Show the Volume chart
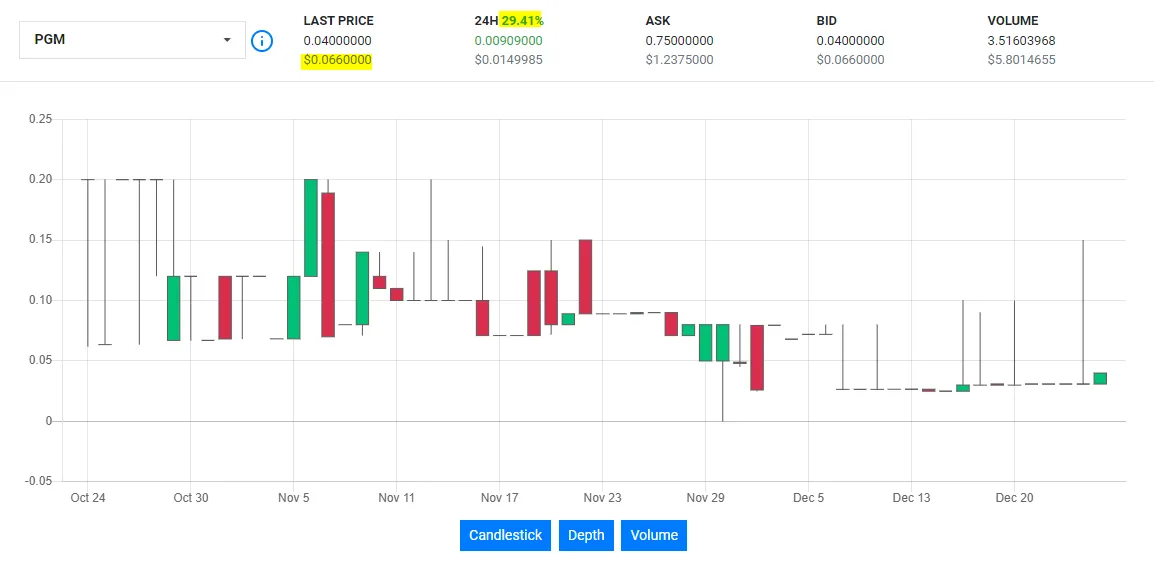This screenshot has height=579, width=1154. point(654,535)
